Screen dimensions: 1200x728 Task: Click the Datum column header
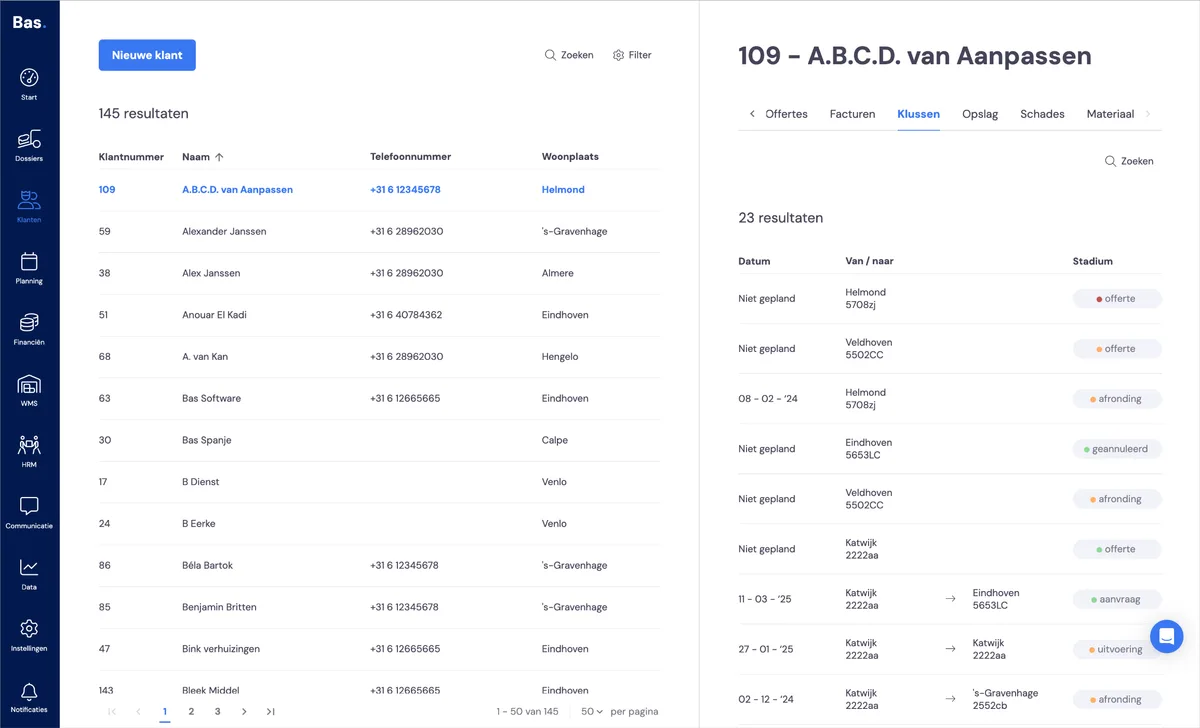(754, 261)
